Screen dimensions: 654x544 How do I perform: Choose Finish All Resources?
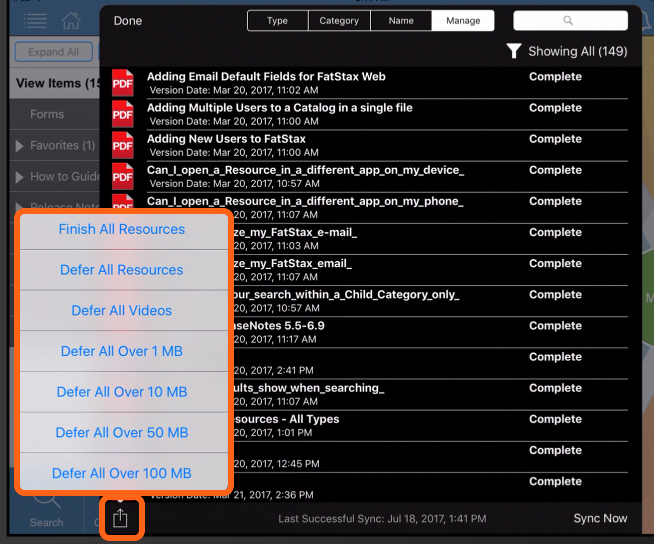pos(124,229)
